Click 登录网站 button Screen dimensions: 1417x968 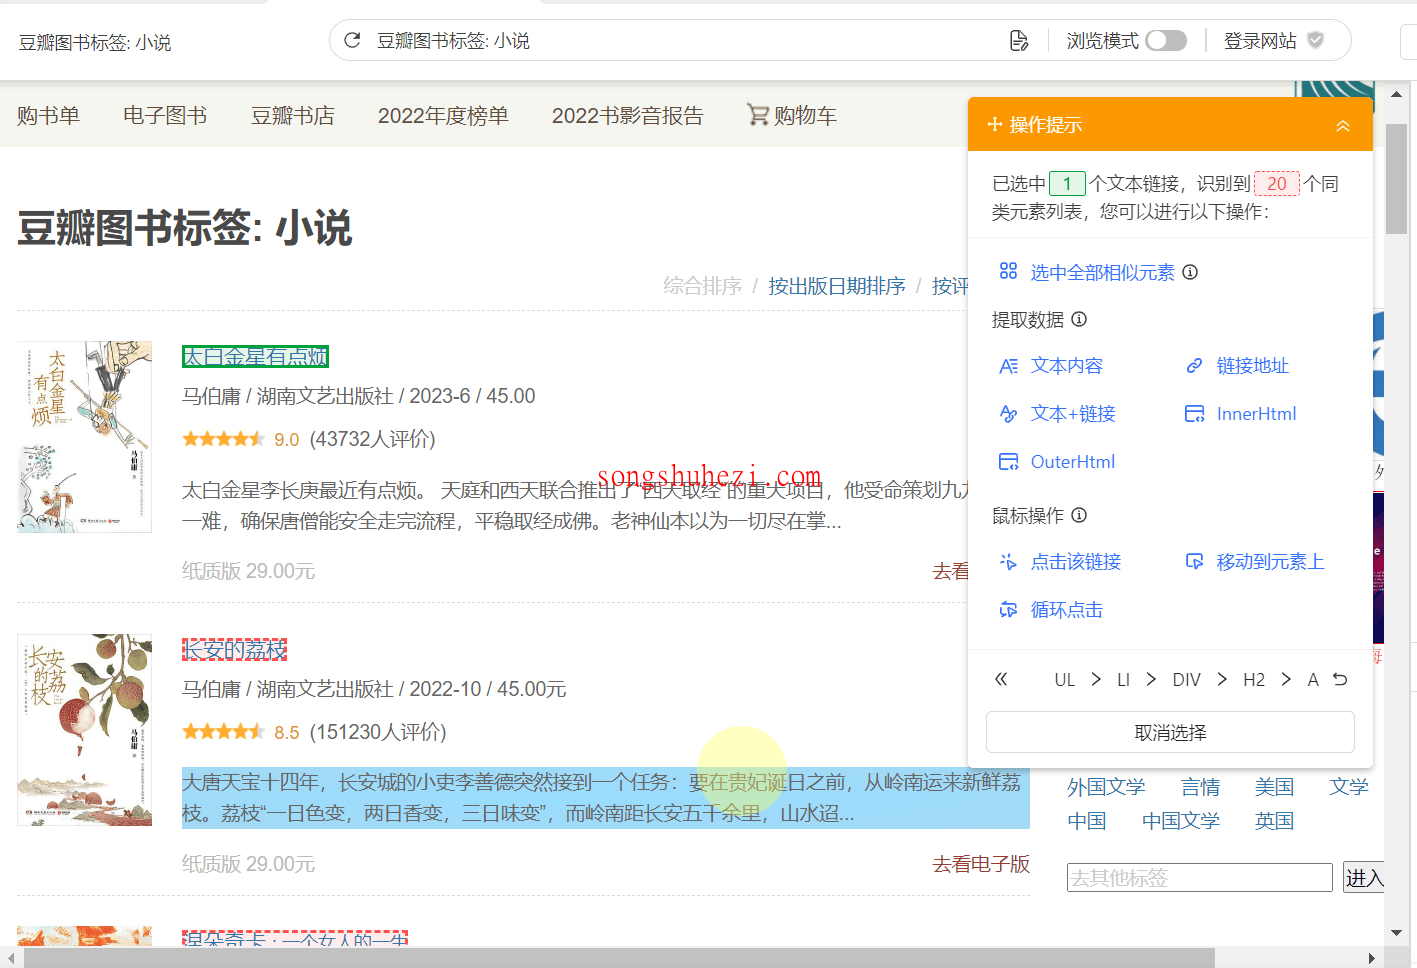click(1260, 41)
